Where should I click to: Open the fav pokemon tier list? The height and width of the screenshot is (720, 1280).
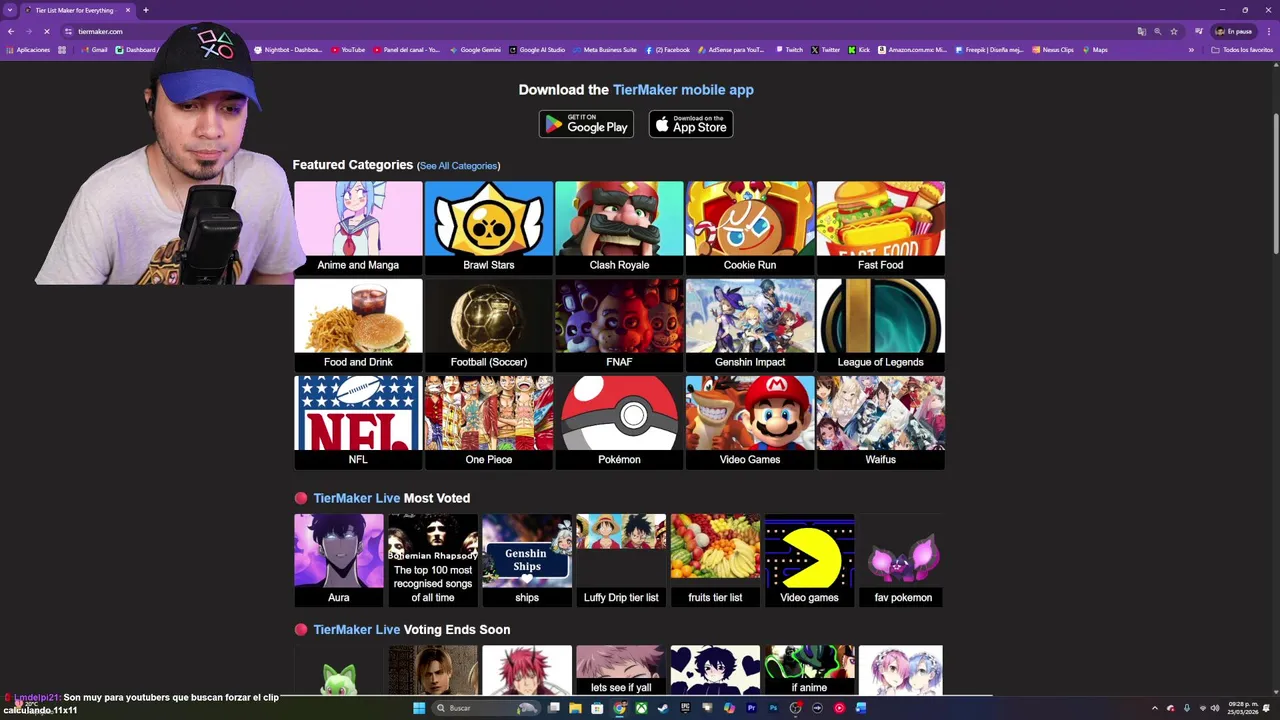click(x=903, y=560)
